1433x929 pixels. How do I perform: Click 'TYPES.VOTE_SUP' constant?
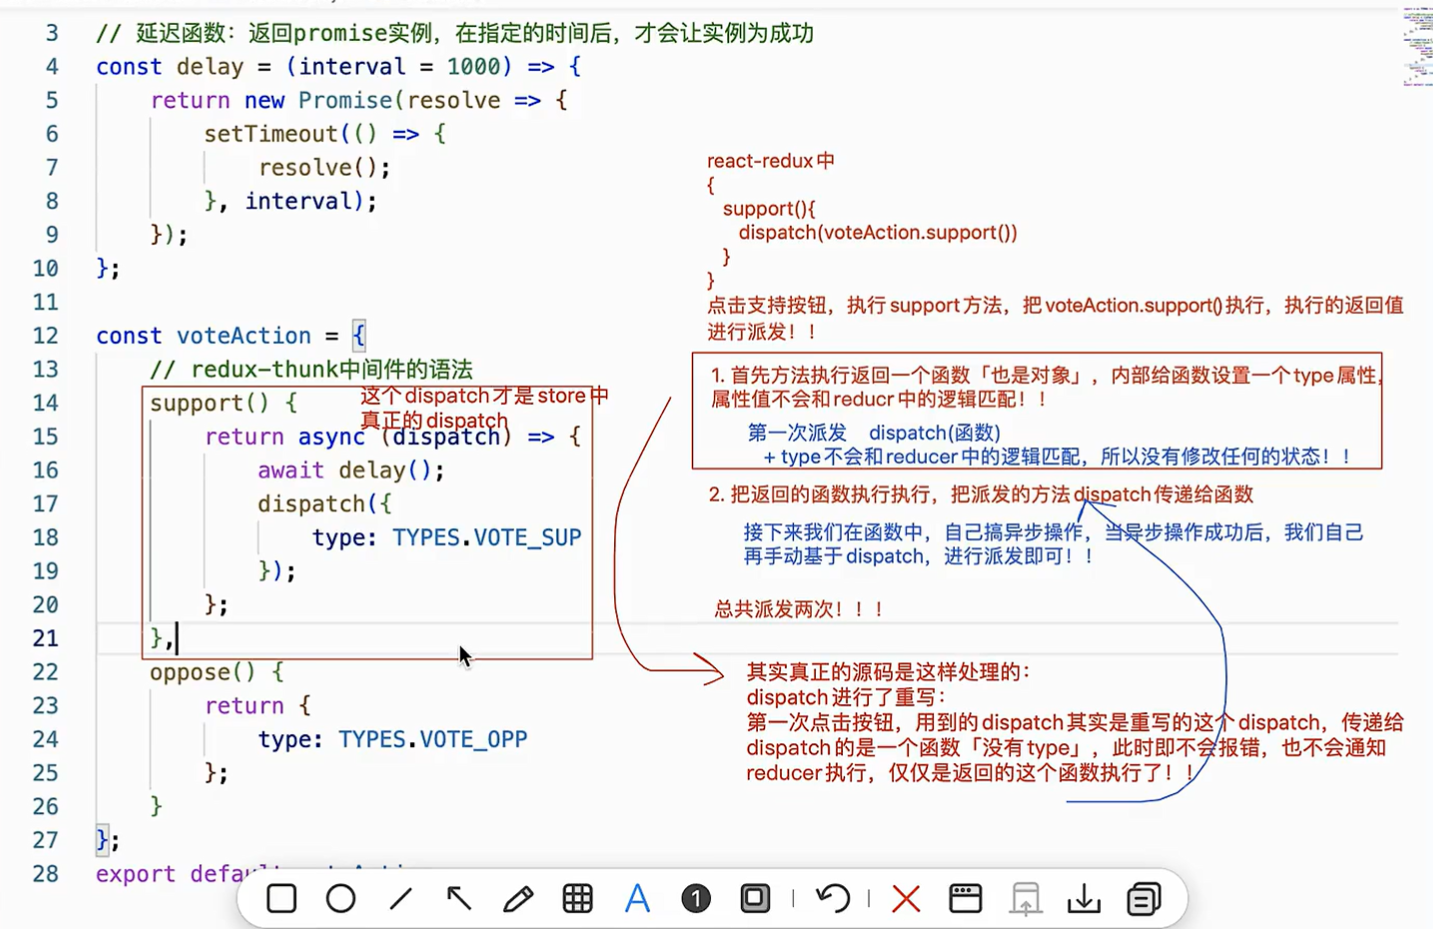[x=487, y=537]
